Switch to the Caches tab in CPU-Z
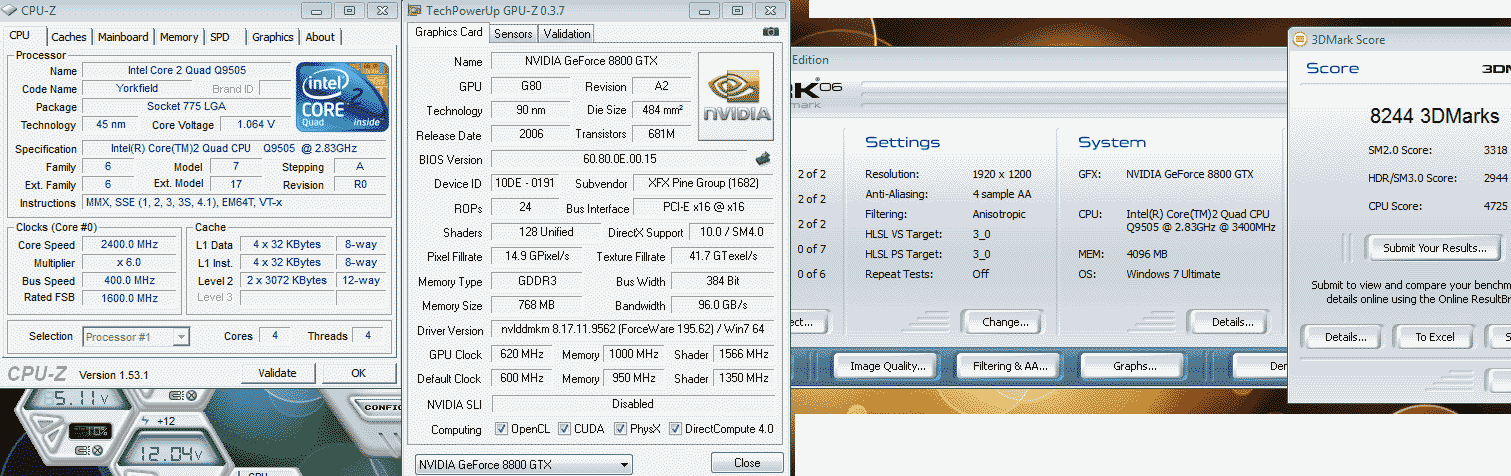 point(69,37)
